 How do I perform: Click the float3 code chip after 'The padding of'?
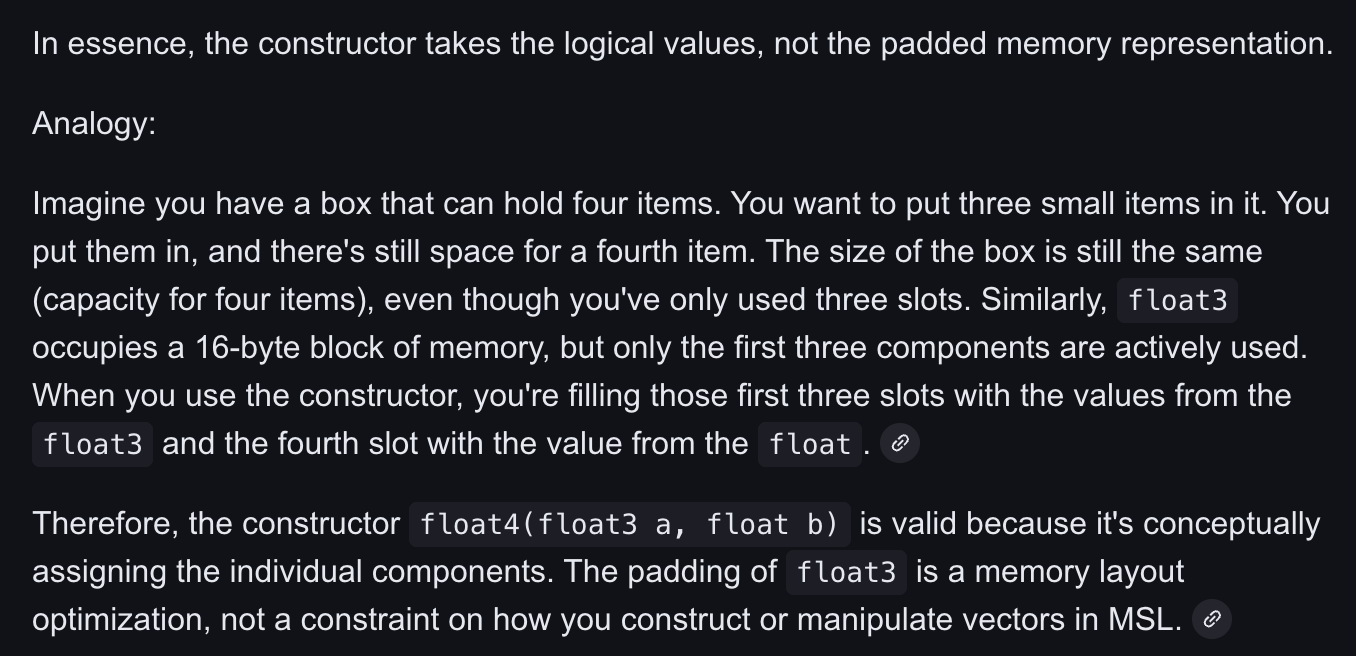tap(847, 572)
